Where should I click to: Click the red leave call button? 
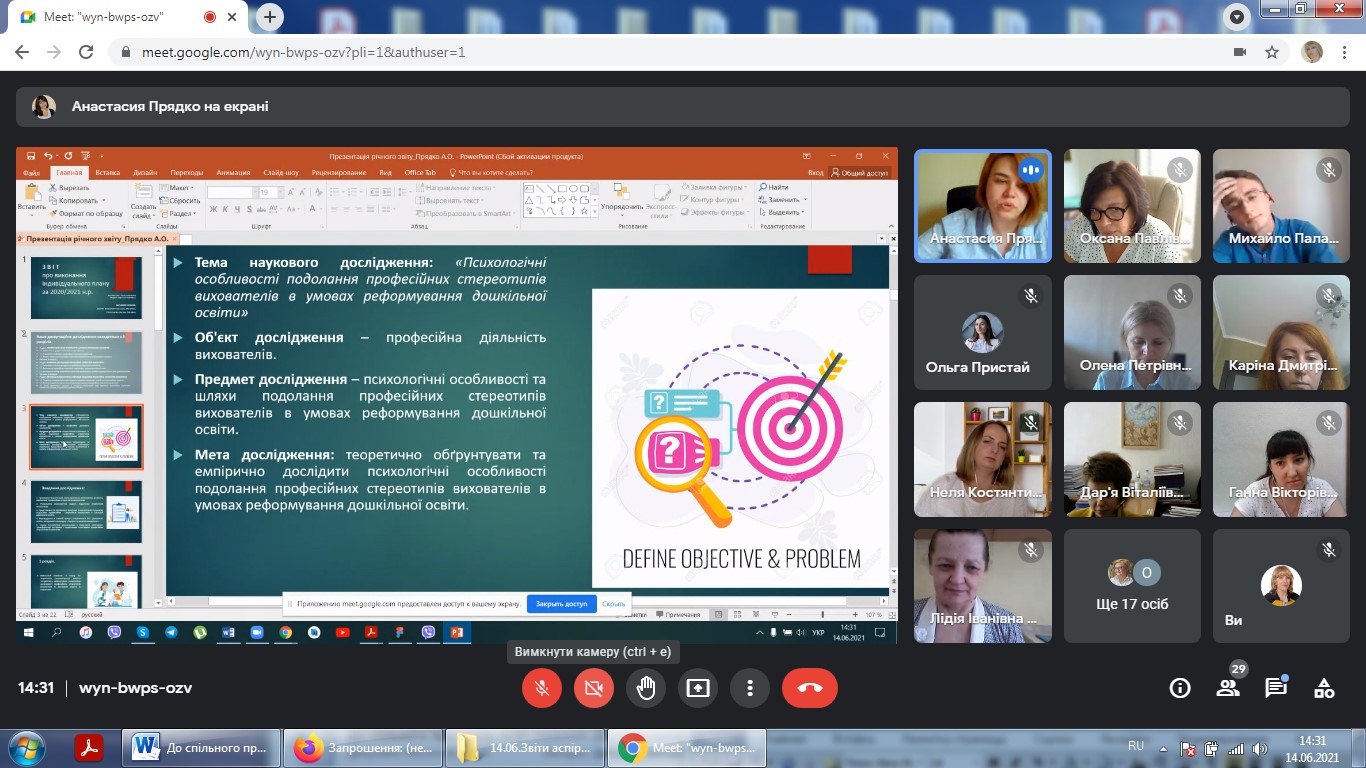pos(809,688)
